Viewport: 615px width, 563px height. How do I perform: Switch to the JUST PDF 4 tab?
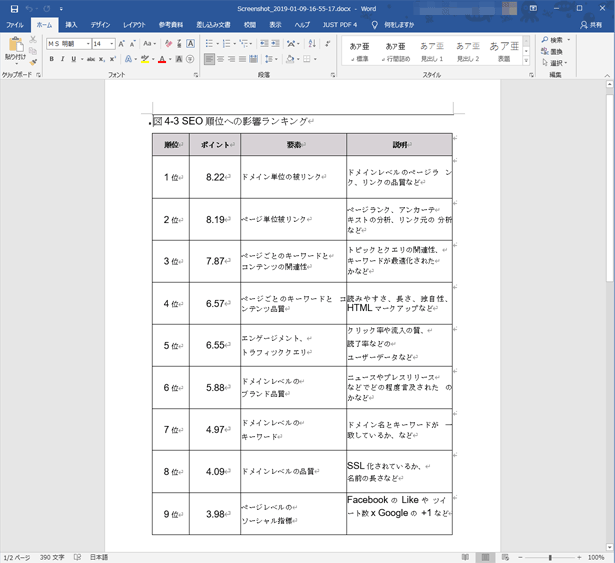coord(340,25)
